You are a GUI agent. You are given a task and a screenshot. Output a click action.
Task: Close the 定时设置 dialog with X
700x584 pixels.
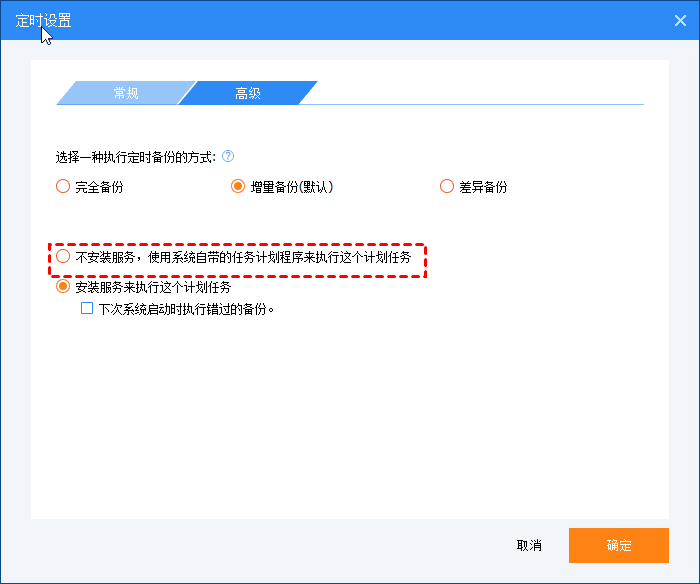pos(678,20)
